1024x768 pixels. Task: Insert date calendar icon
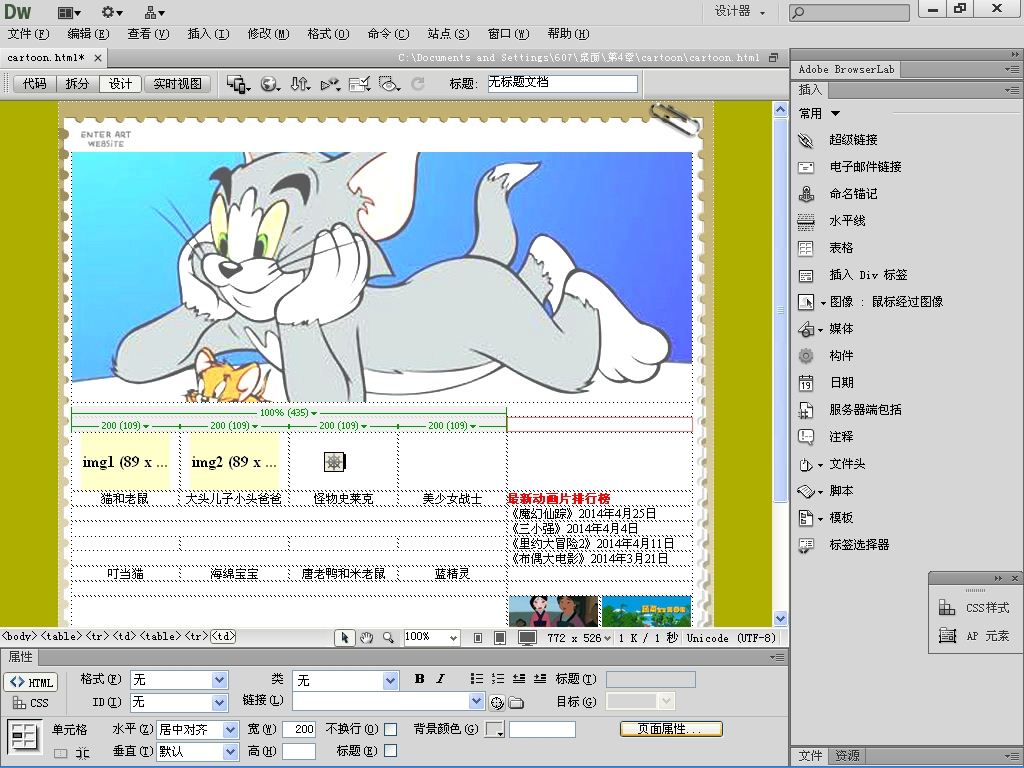point(806,383)
